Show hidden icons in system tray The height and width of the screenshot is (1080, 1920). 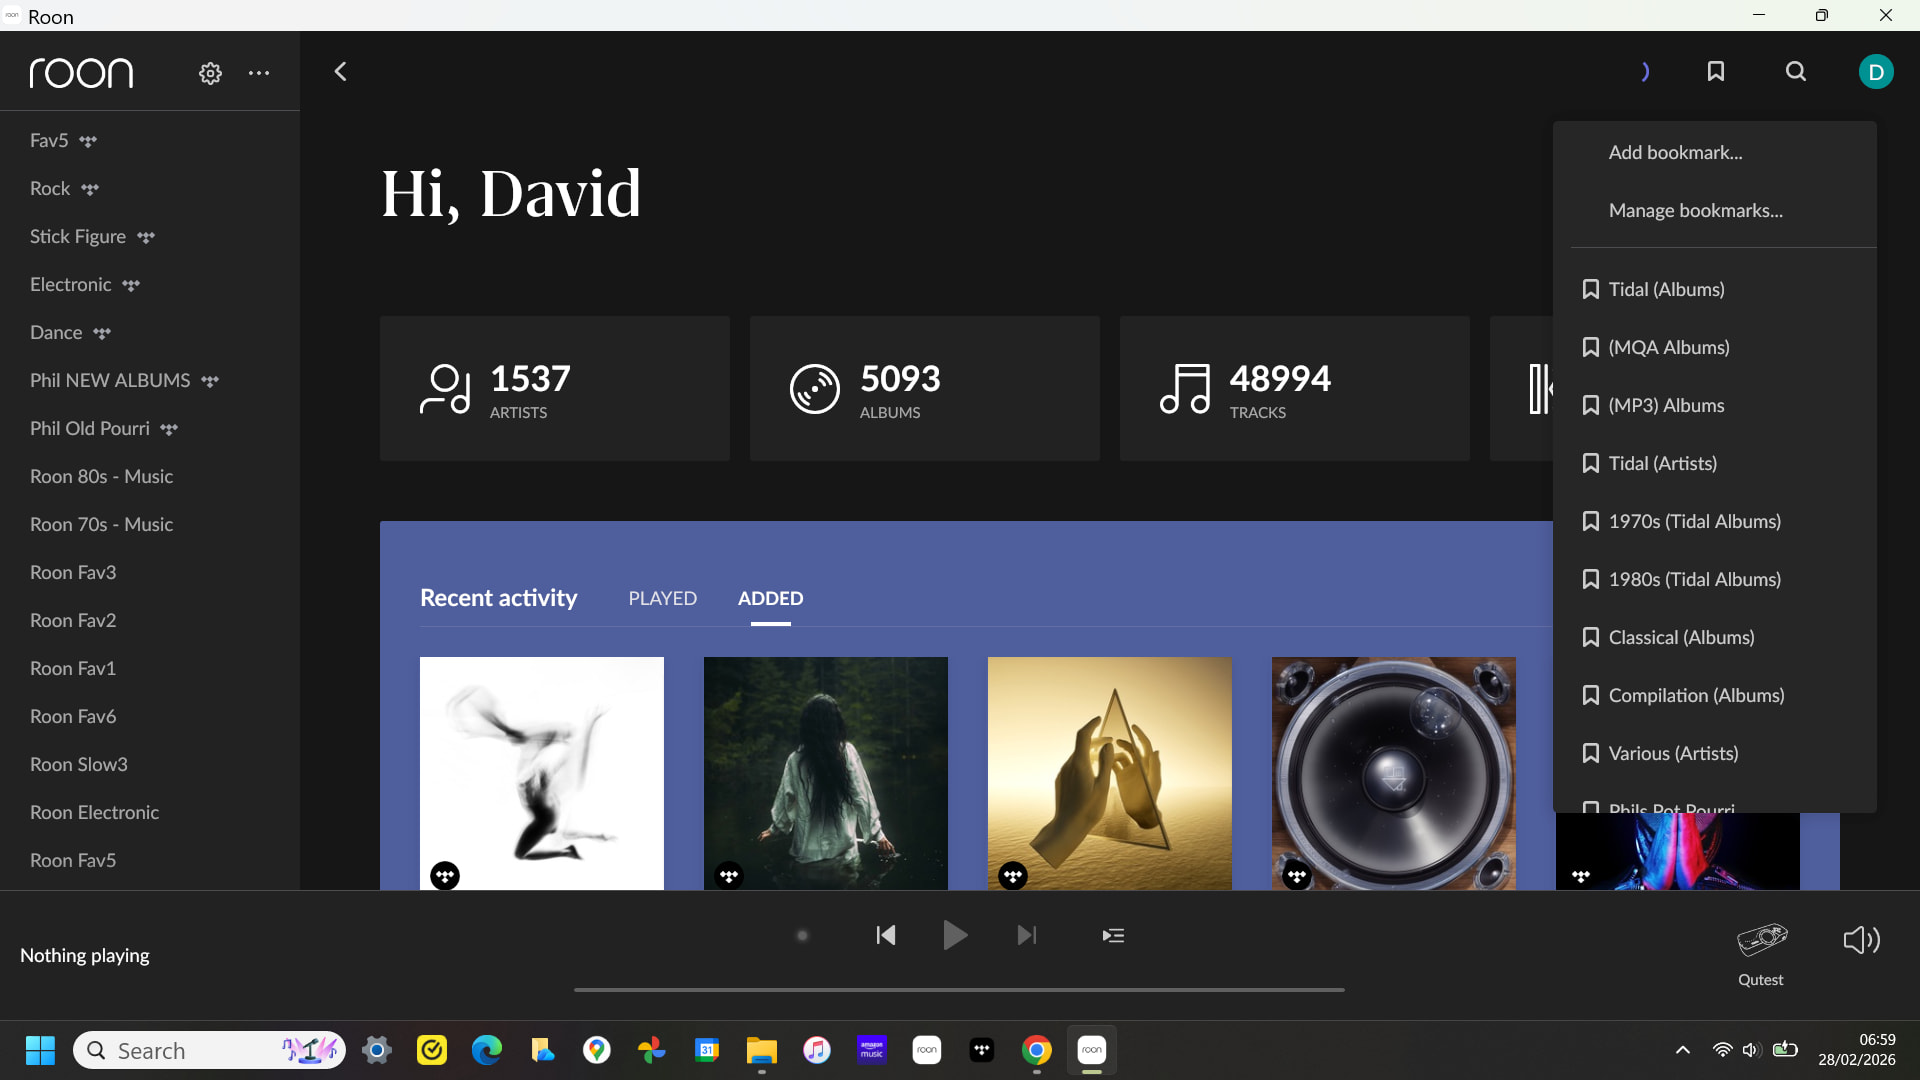(1683, 1050)
